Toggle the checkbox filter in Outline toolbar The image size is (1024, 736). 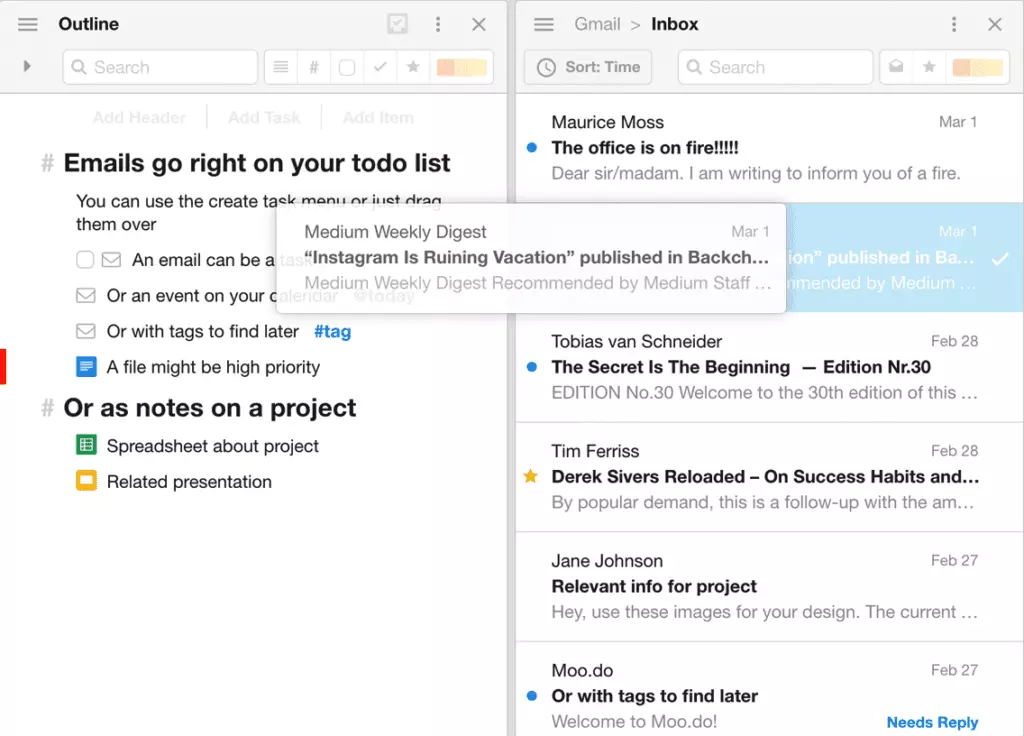point(347,67)
